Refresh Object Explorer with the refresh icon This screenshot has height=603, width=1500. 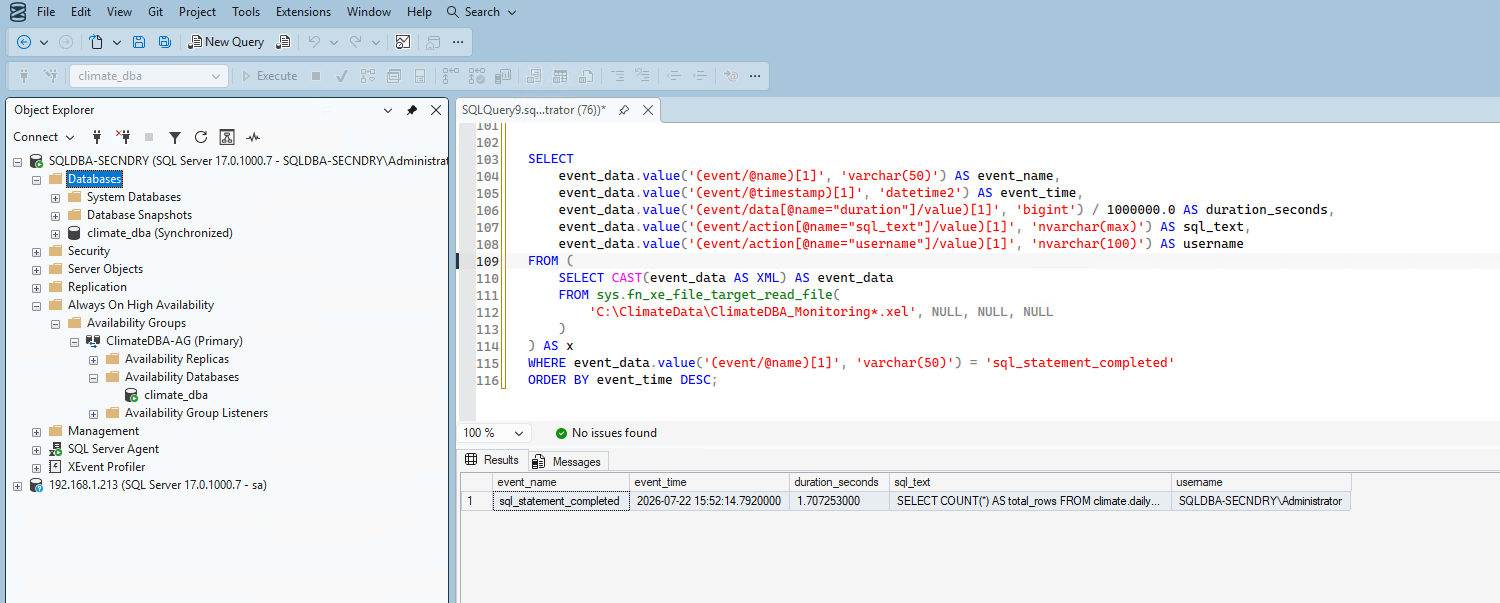pos(201,137)
